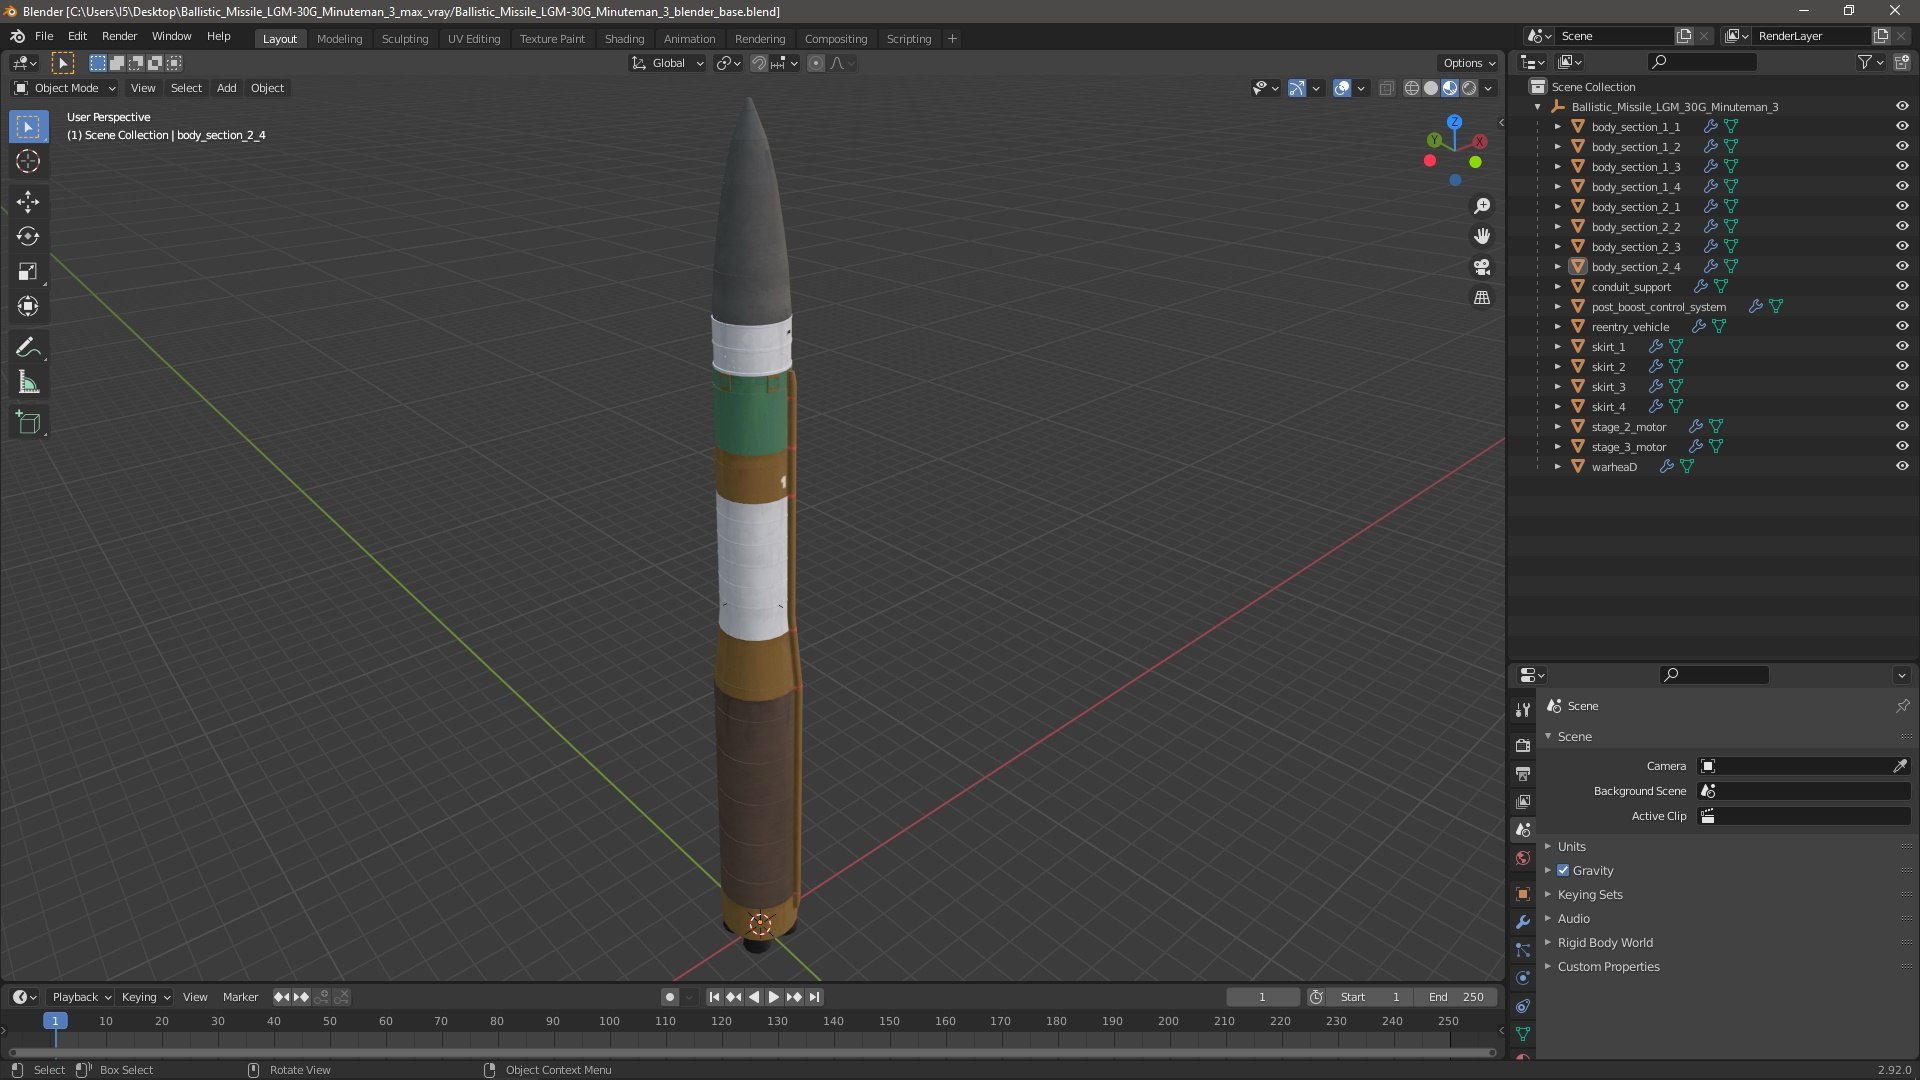Click the End frame field 250

pyautogui.click(x=1456, y=997)
